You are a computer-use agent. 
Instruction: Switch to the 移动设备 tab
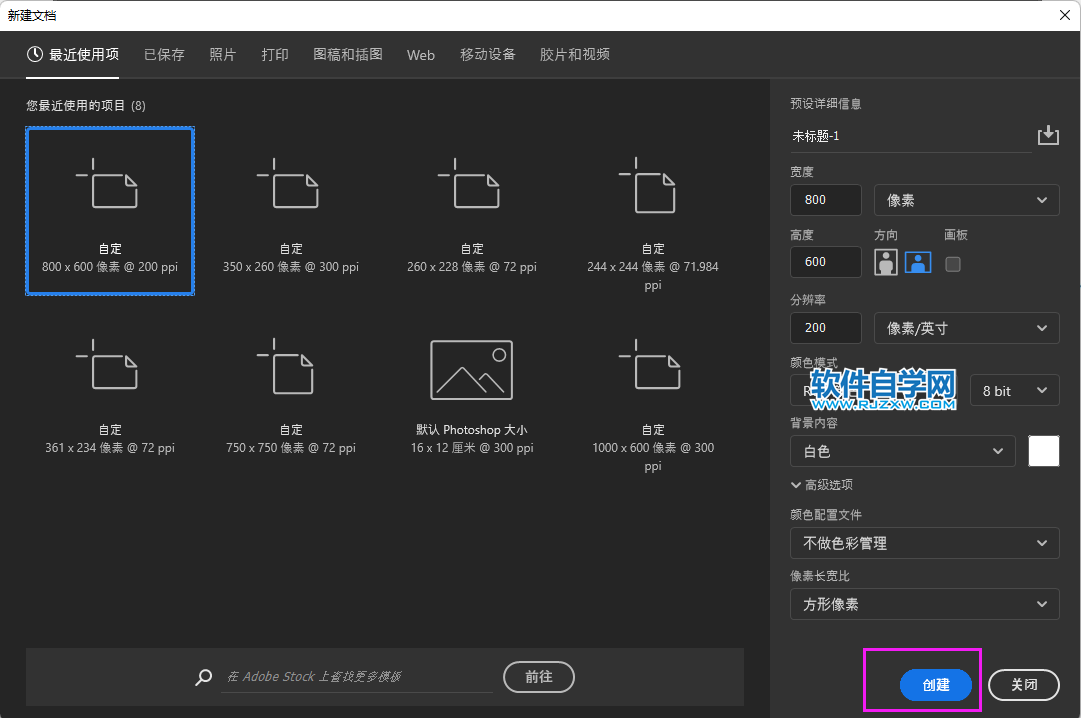487,55
